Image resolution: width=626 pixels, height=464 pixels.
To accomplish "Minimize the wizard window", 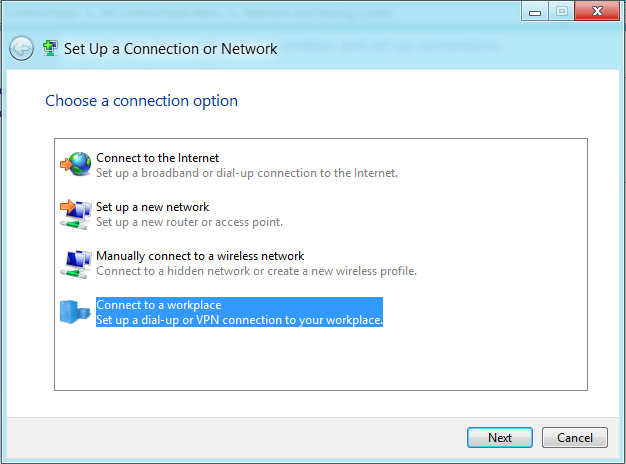I will pyautogui.click(x=535, y=11).
